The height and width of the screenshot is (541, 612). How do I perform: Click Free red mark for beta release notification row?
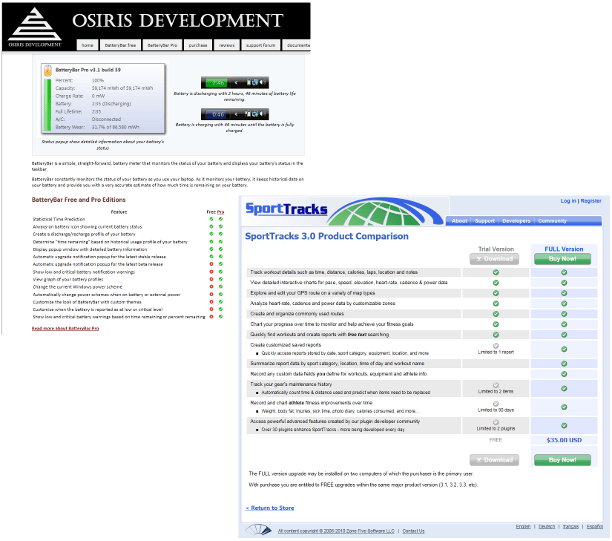[212, 264]
